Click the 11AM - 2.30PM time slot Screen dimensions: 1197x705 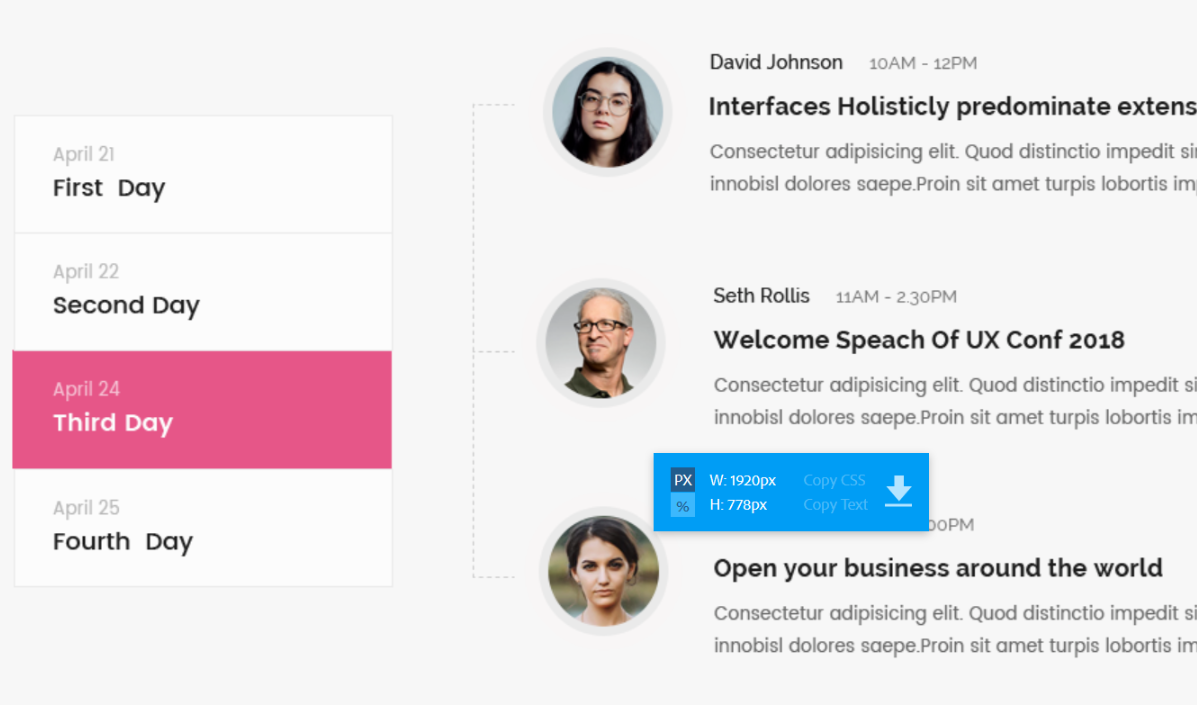tap(896, 296)
